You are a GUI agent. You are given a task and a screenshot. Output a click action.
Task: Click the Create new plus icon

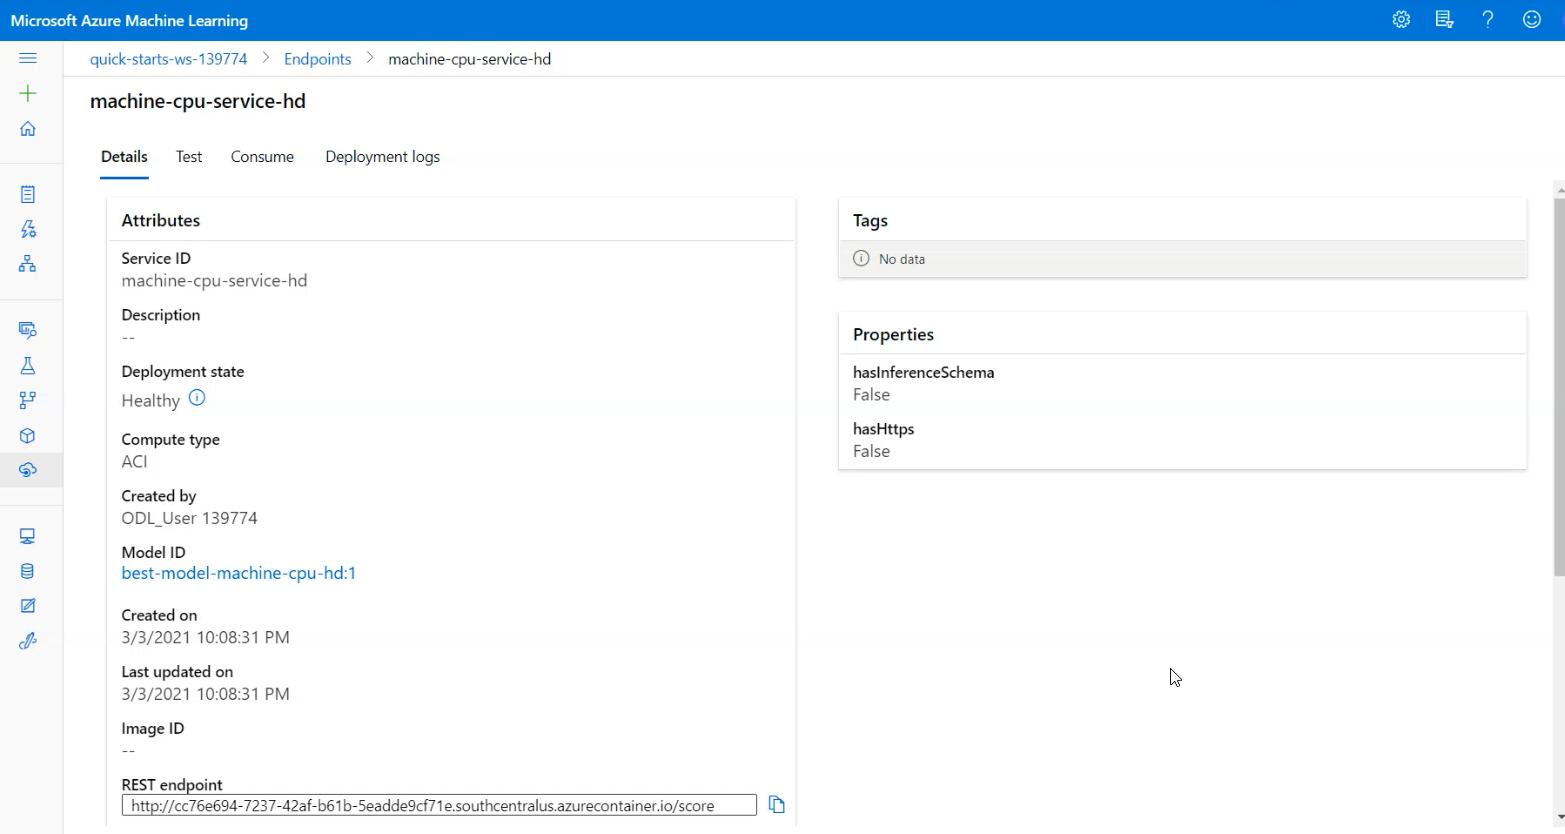[x=28, y=93]
